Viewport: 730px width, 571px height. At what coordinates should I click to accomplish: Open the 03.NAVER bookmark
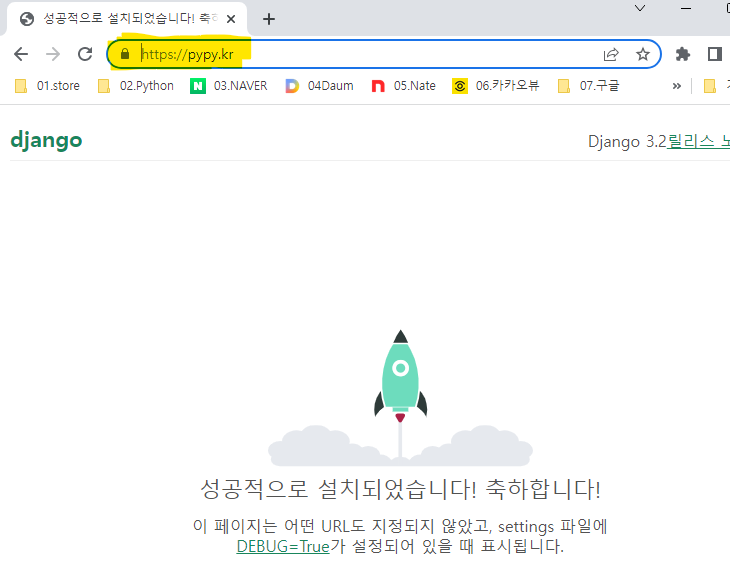coord(229,86)
